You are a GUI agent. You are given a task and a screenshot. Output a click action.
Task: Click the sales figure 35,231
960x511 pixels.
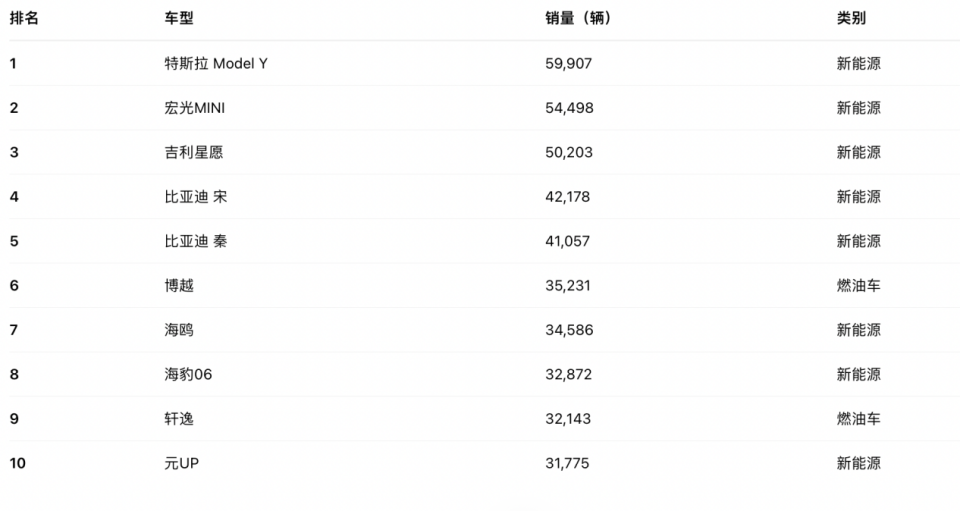tap(568, 286)
